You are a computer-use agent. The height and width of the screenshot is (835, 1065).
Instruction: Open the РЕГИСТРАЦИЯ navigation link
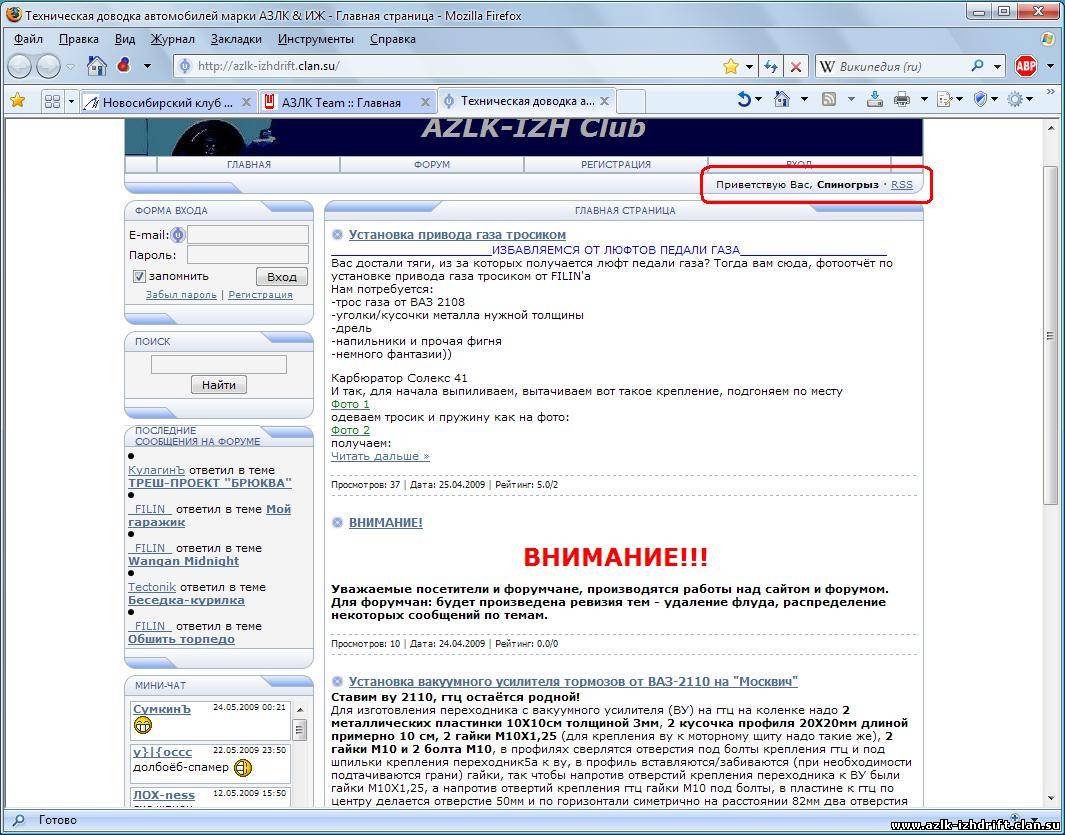click(616, 164)
